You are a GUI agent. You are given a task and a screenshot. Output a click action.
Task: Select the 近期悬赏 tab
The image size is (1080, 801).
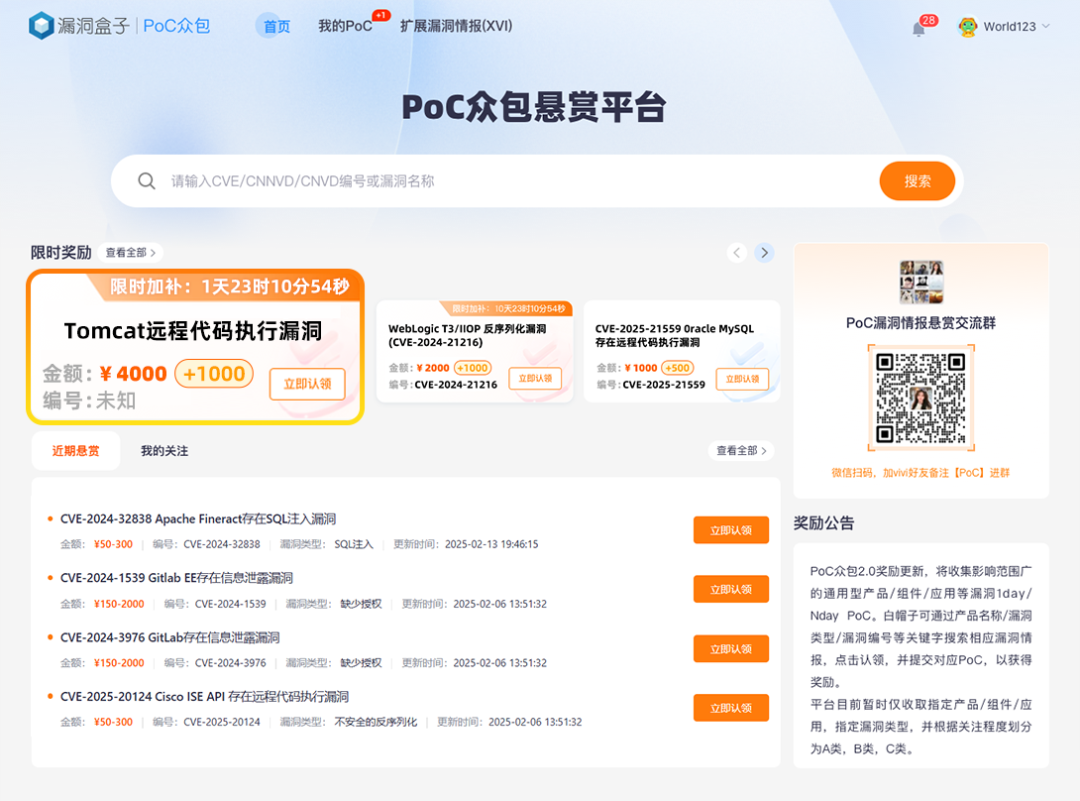click(76, 451)
